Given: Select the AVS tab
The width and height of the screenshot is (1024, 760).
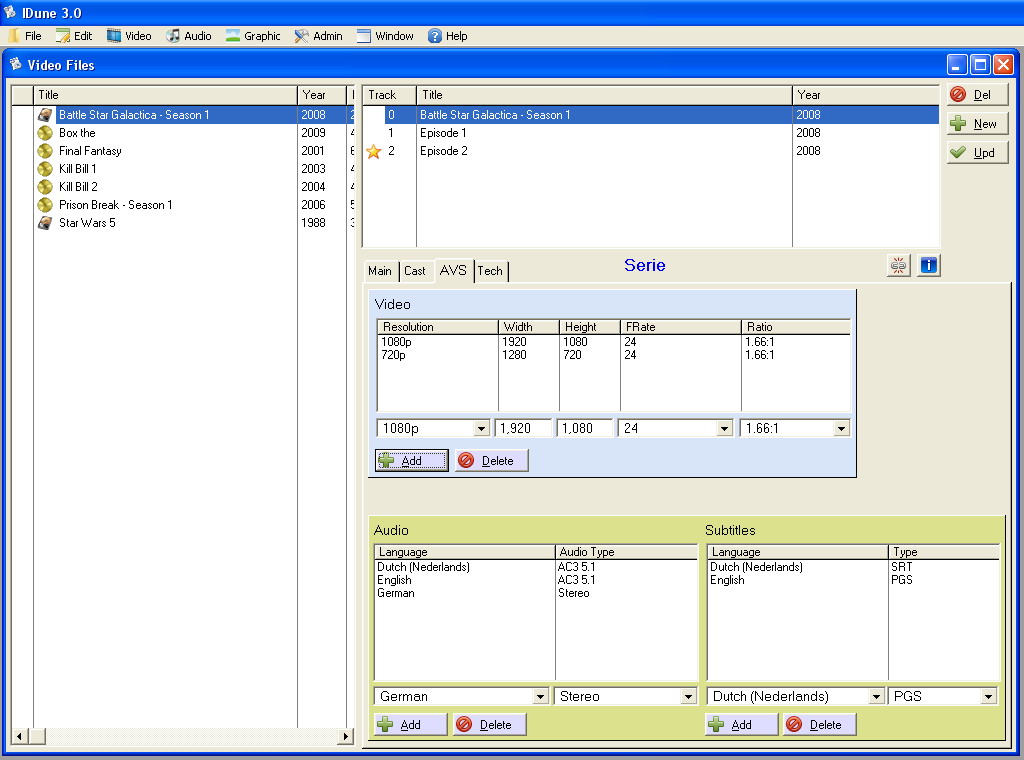Looking at the screenshot, I should (x=453, y=270).
